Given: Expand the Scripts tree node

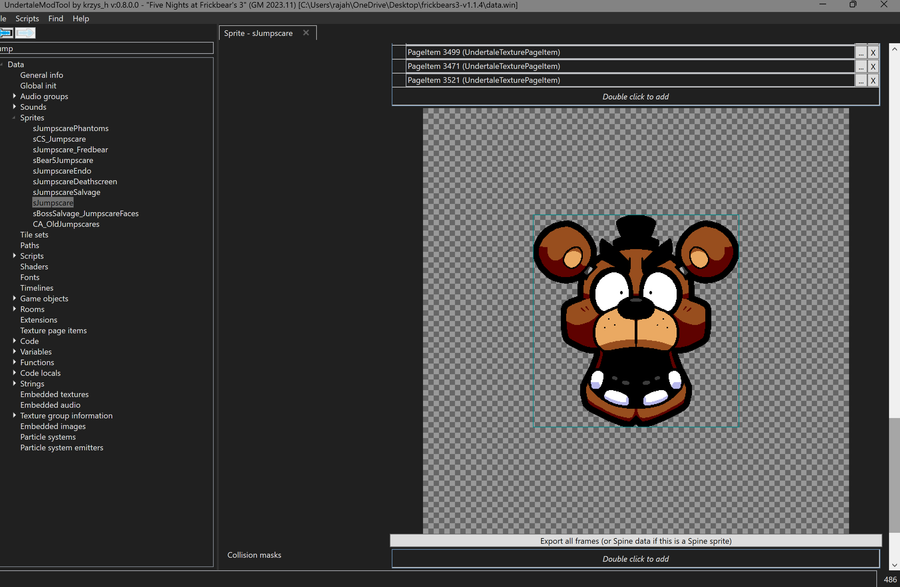Looking at the screenshot, I should [14, 255].
